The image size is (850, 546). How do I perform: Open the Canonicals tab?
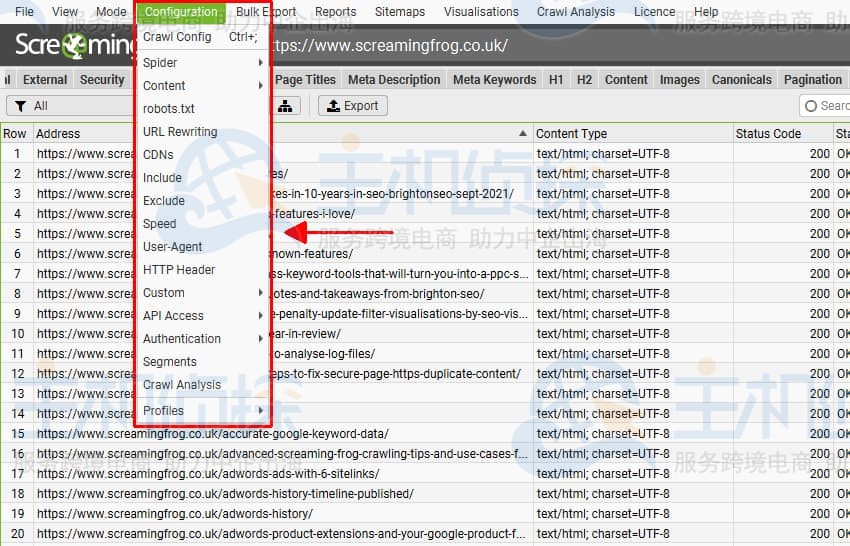(741, 80)
